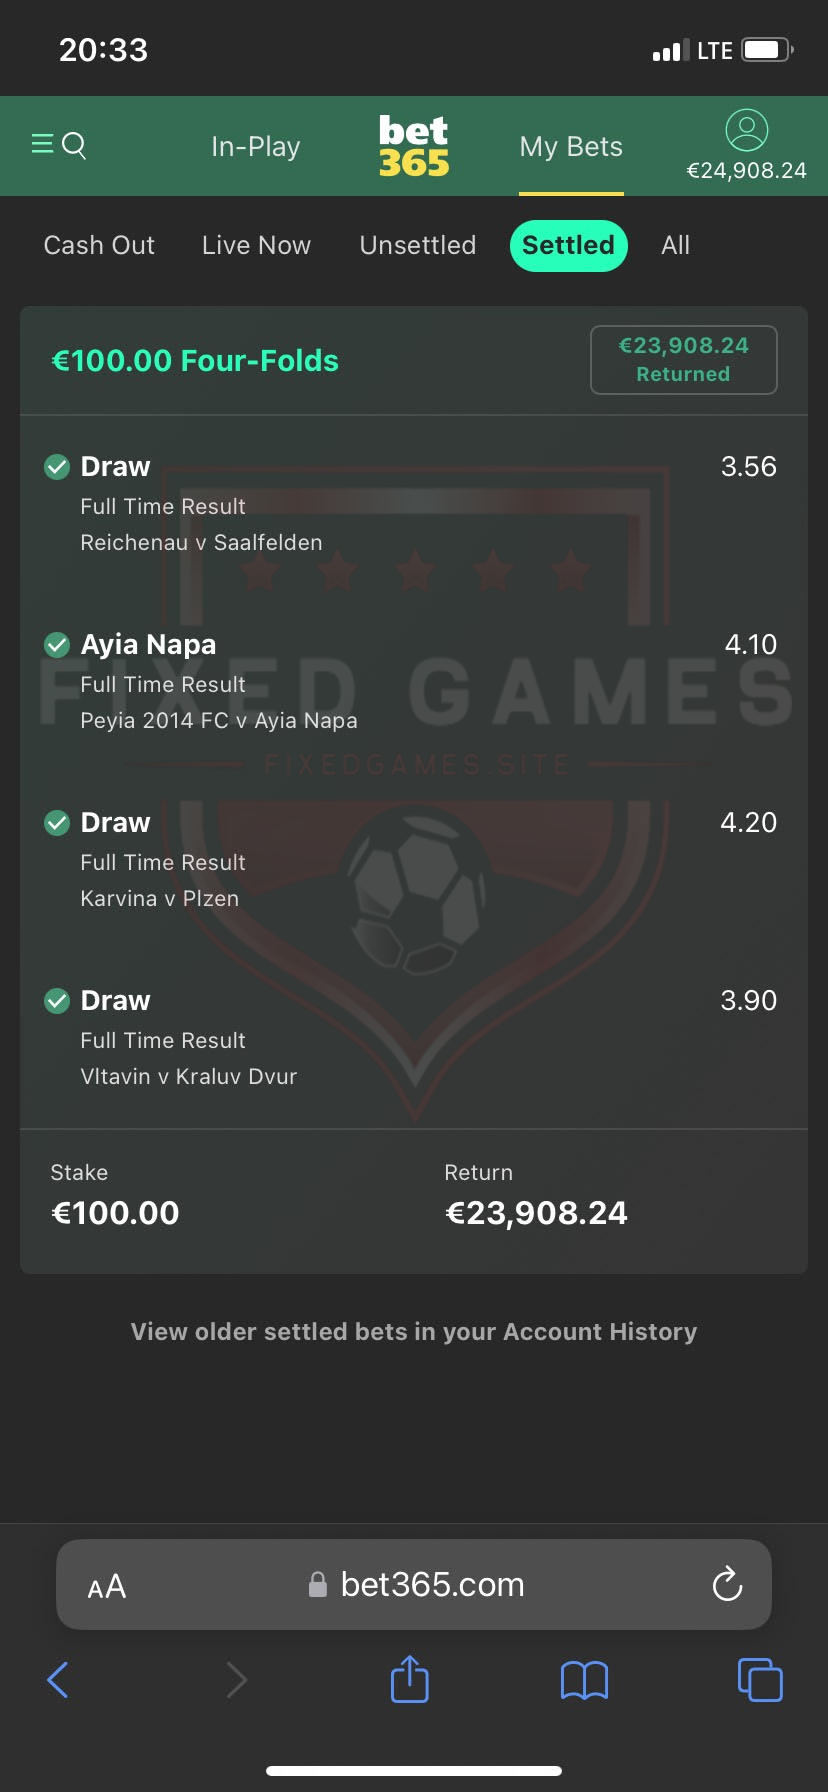Open Safari bookmarks icon
828x1792 pixels.
coord(584,1680)
